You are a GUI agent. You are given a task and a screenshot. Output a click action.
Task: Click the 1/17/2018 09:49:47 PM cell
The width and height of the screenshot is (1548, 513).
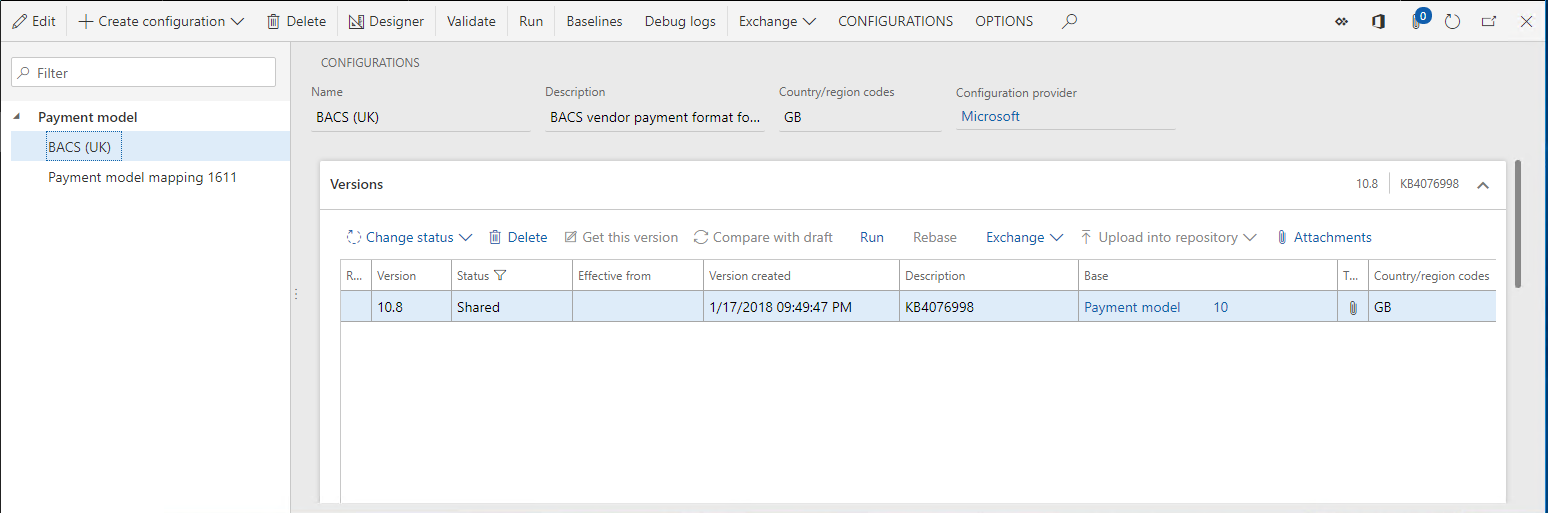pos(801,307)
